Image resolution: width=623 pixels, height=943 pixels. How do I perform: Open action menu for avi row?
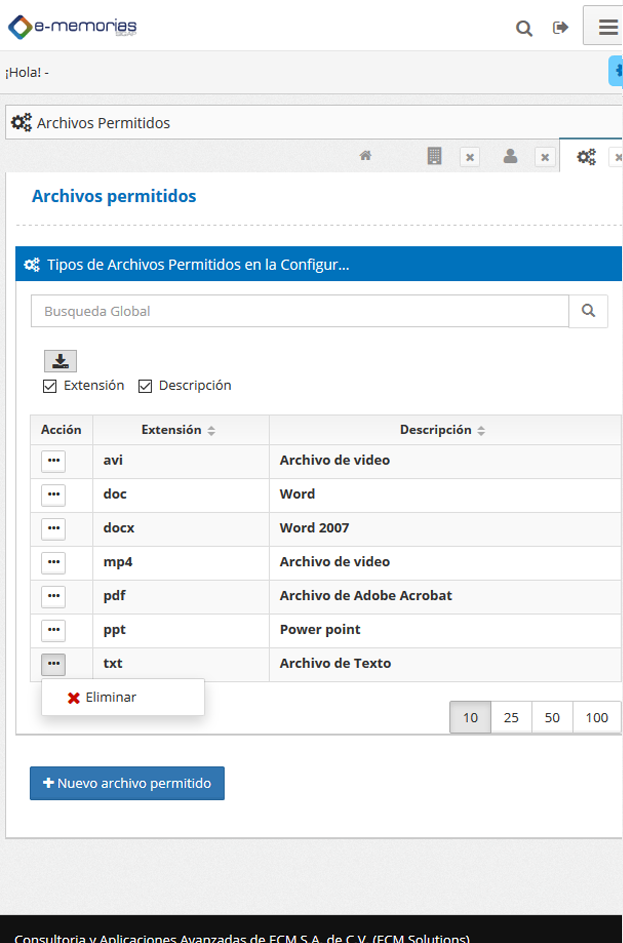click(54, 461)
